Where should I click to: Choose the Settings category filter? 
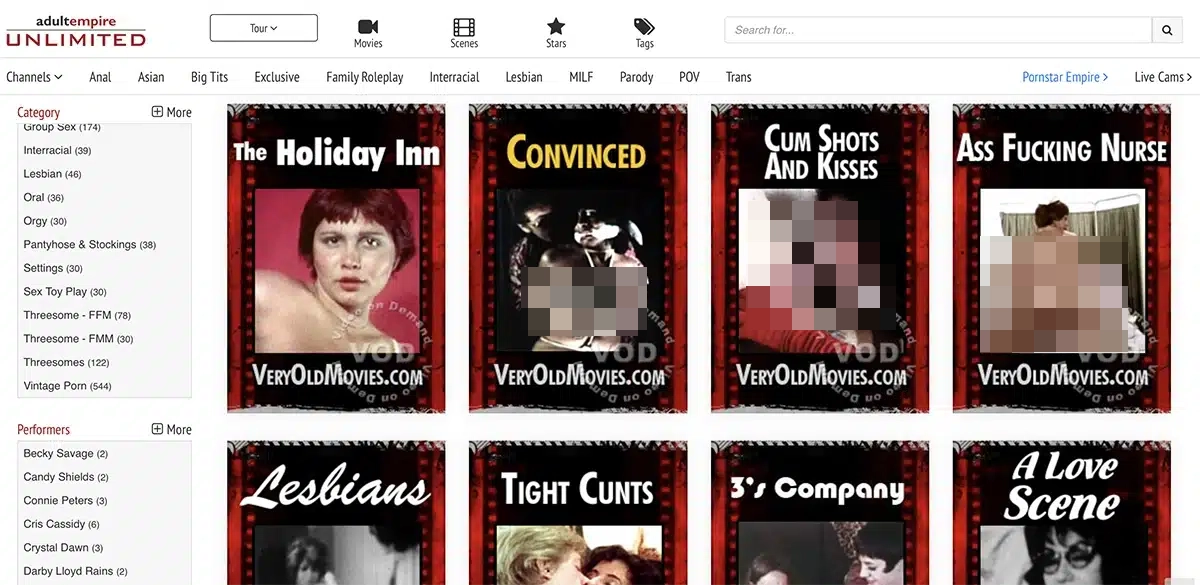point(52,268)
